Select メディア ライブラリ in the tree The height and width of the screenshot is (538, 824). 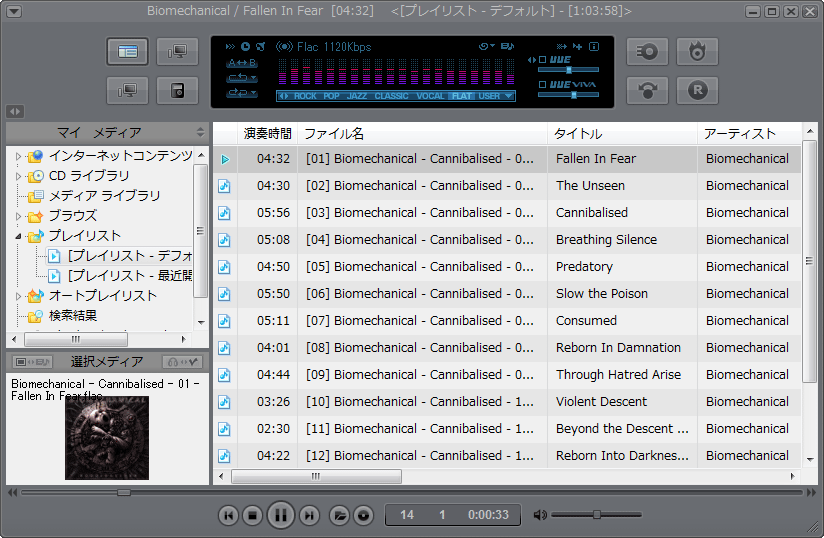105,195
